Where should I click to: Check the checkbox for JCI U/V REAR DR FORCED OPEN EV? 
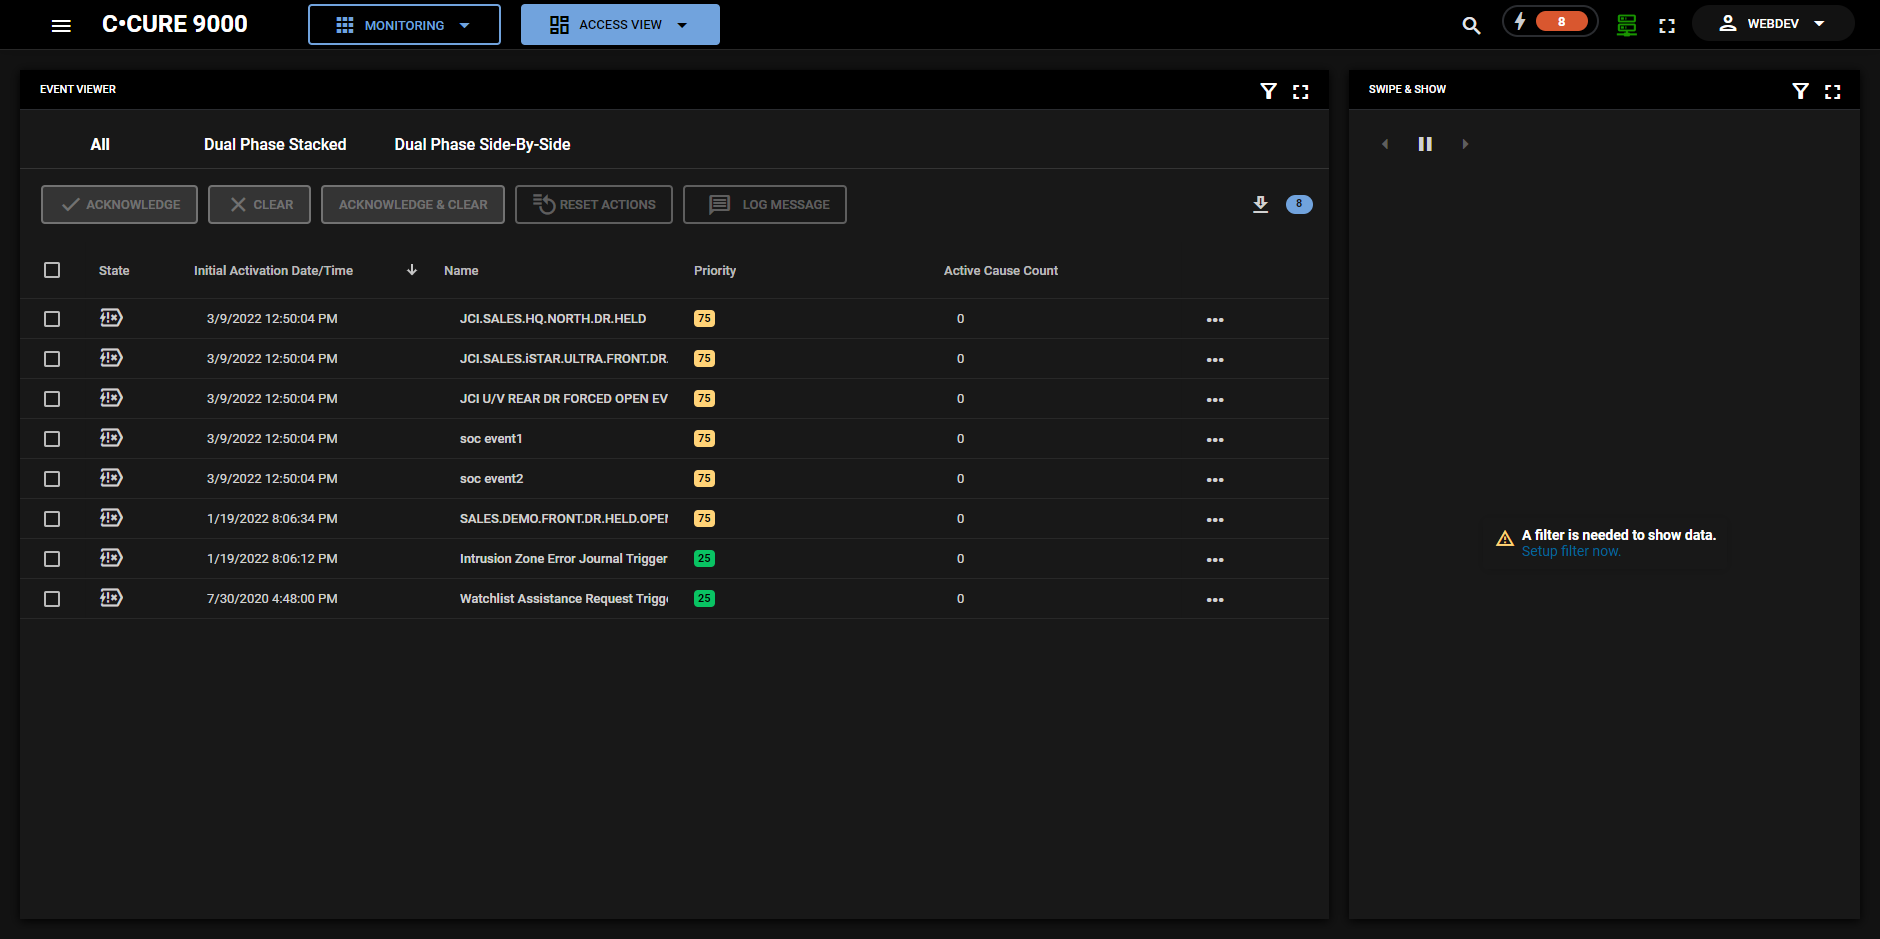click(x=52, y=398)
